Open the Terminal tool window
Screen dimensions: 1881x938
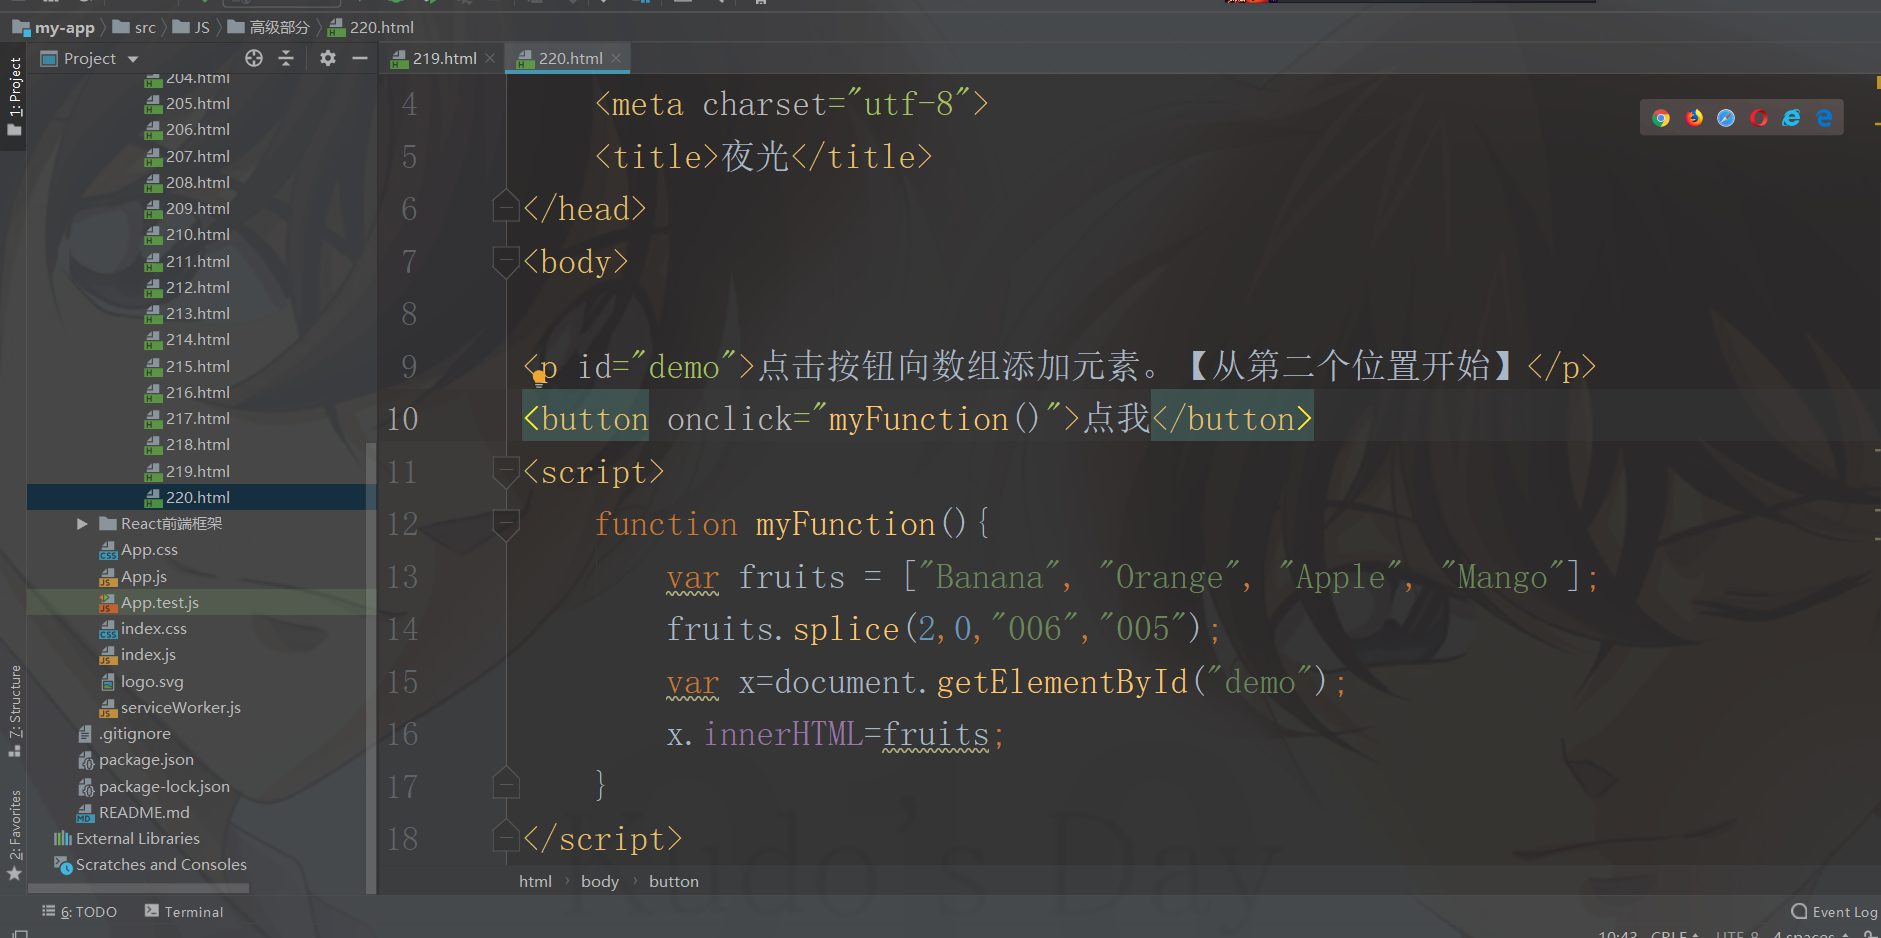tap(184, 911)
